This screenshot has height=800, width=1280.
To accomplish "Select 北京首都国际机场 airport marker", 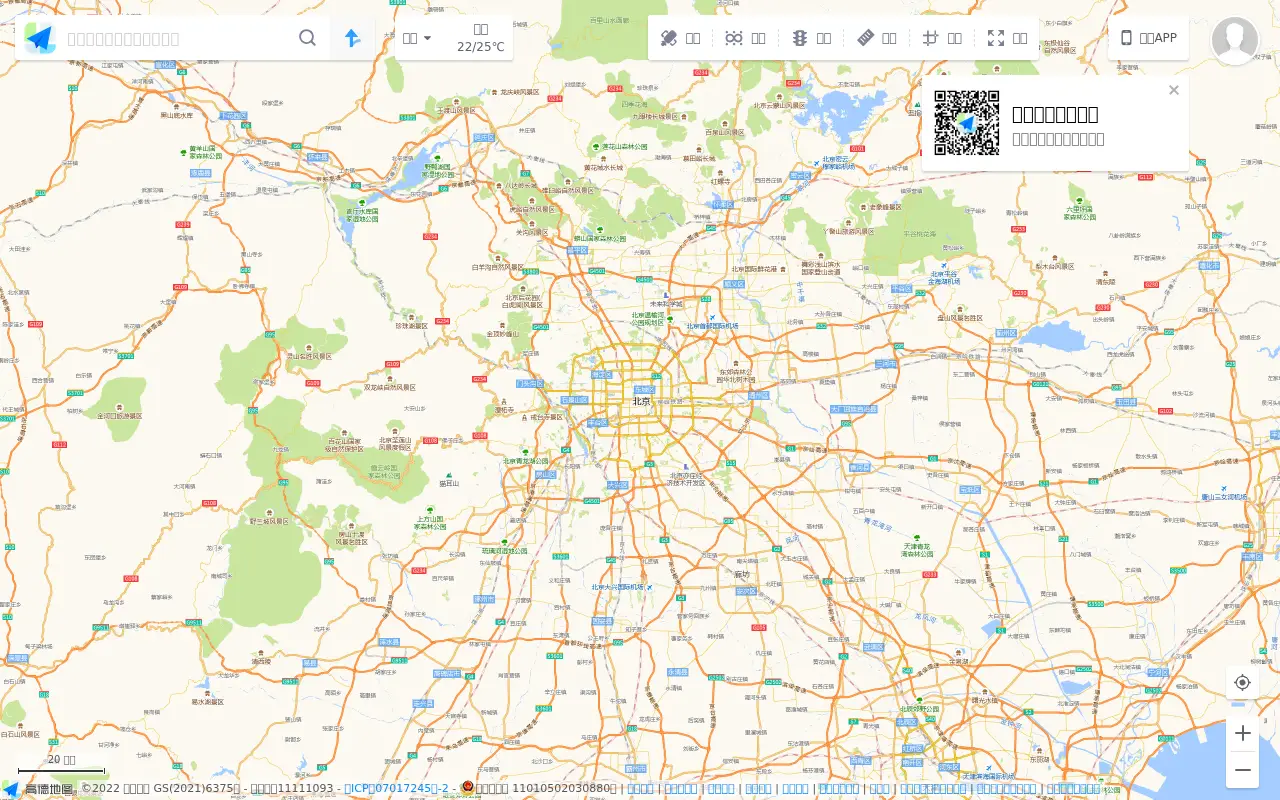I will tap(712, 323).
